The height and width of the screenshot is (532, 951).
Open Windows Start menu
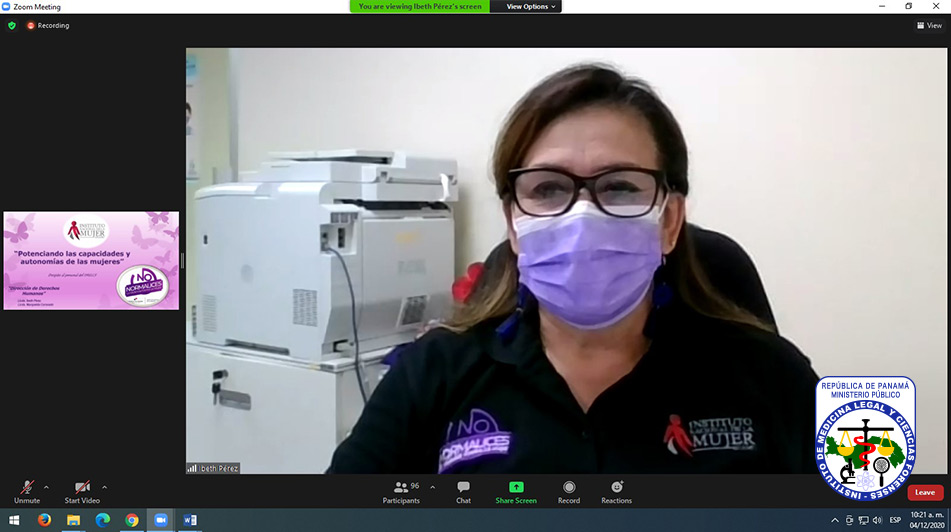(x=14, y=520)
